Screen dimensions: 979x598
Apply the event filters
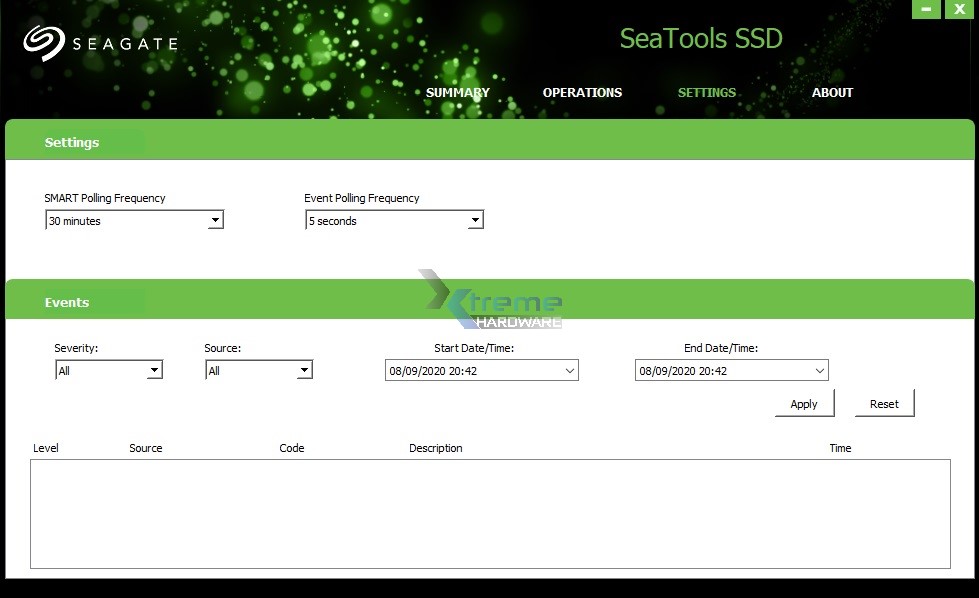coord(804,403)
